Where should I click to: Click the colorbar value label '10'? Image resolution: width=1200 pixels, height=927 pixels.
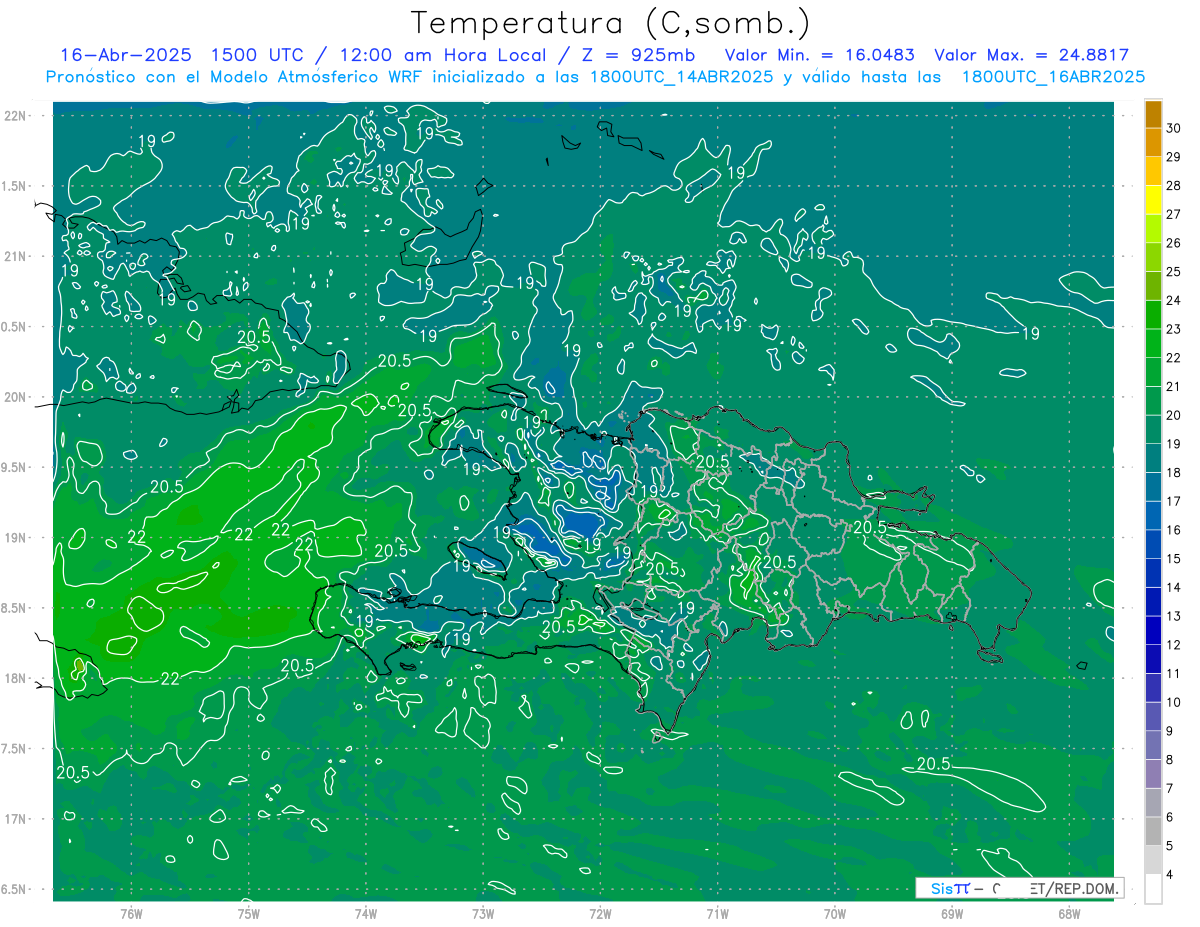(x=1174, y=702)
